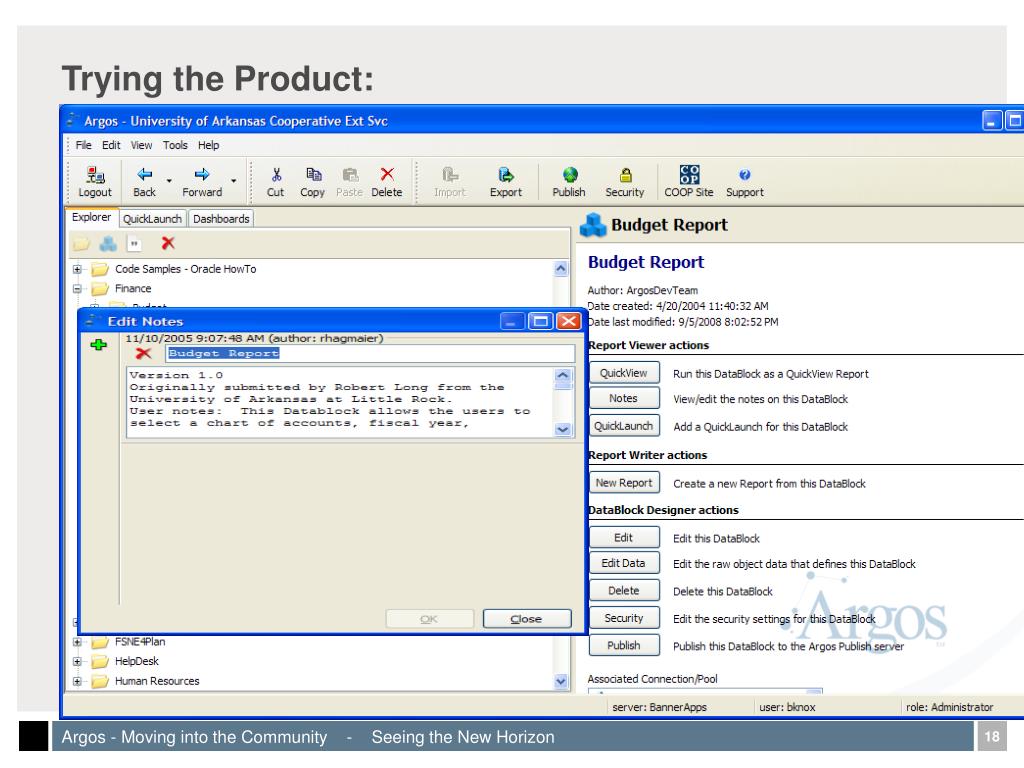Open the Edit menu
Image resolution: width=1024 pixels, height=768 pixels.
[111, 145]
